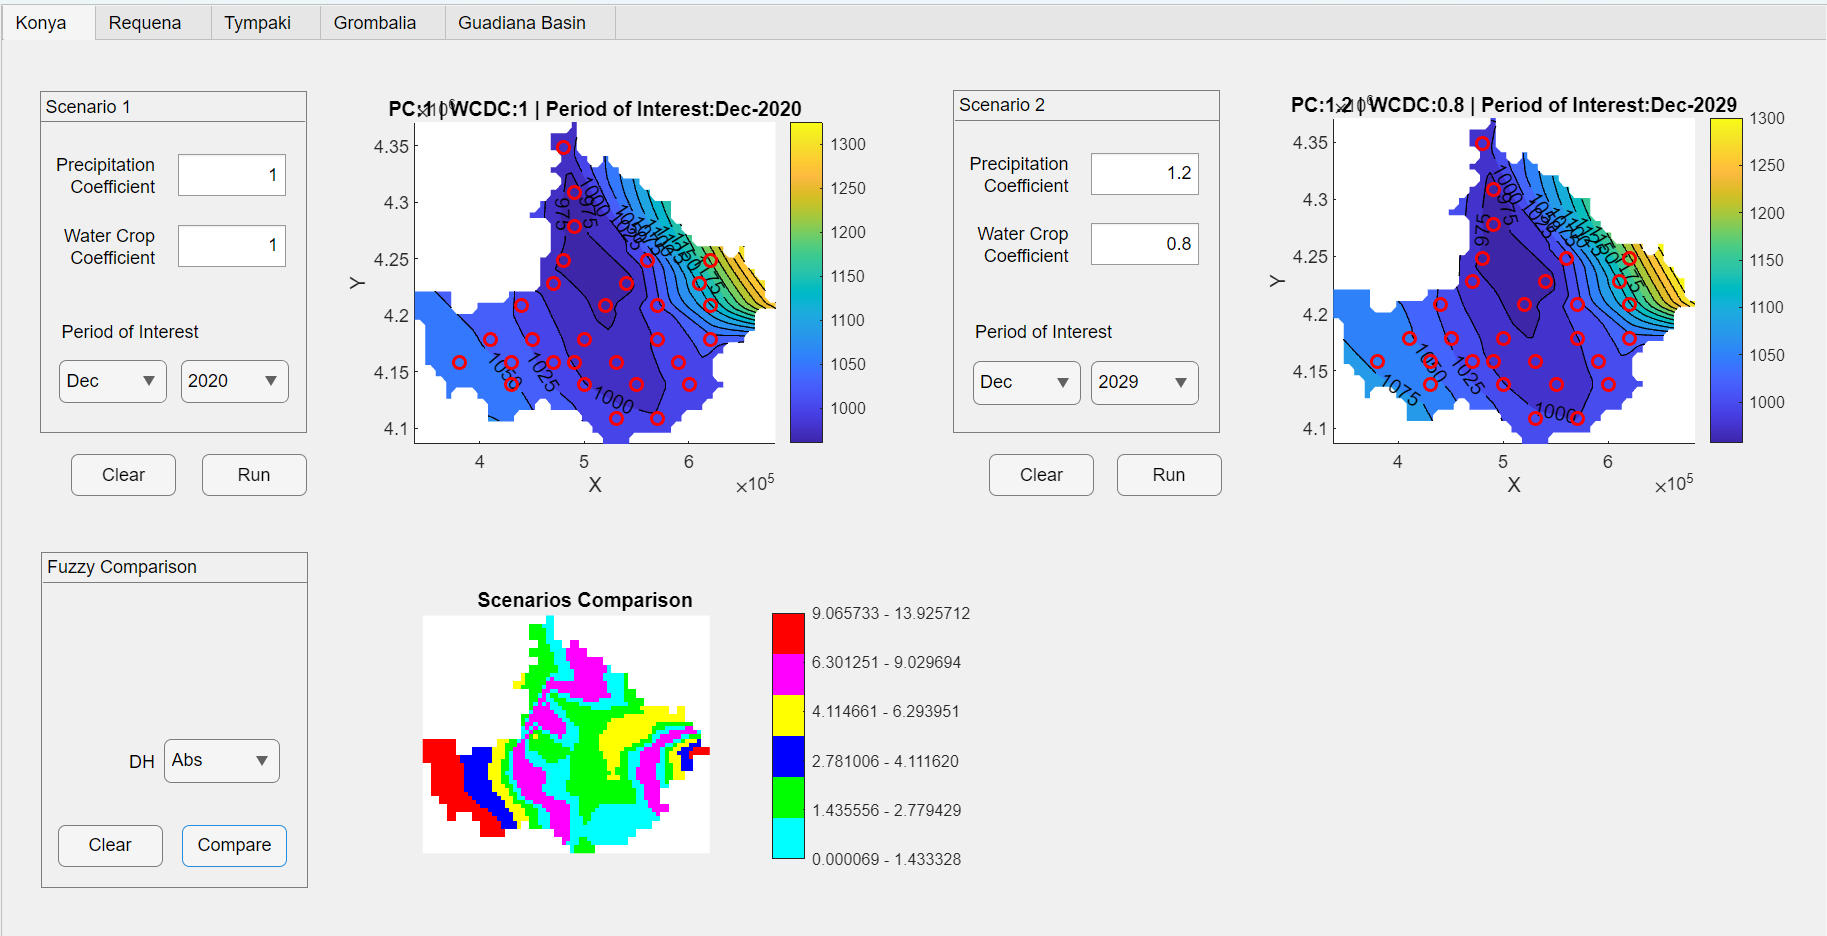The width and height of the screenshot is (1827, 936).
Task: Click the yellow legend swatch 4.114661 - 6.293951
Action: [788, 715]
